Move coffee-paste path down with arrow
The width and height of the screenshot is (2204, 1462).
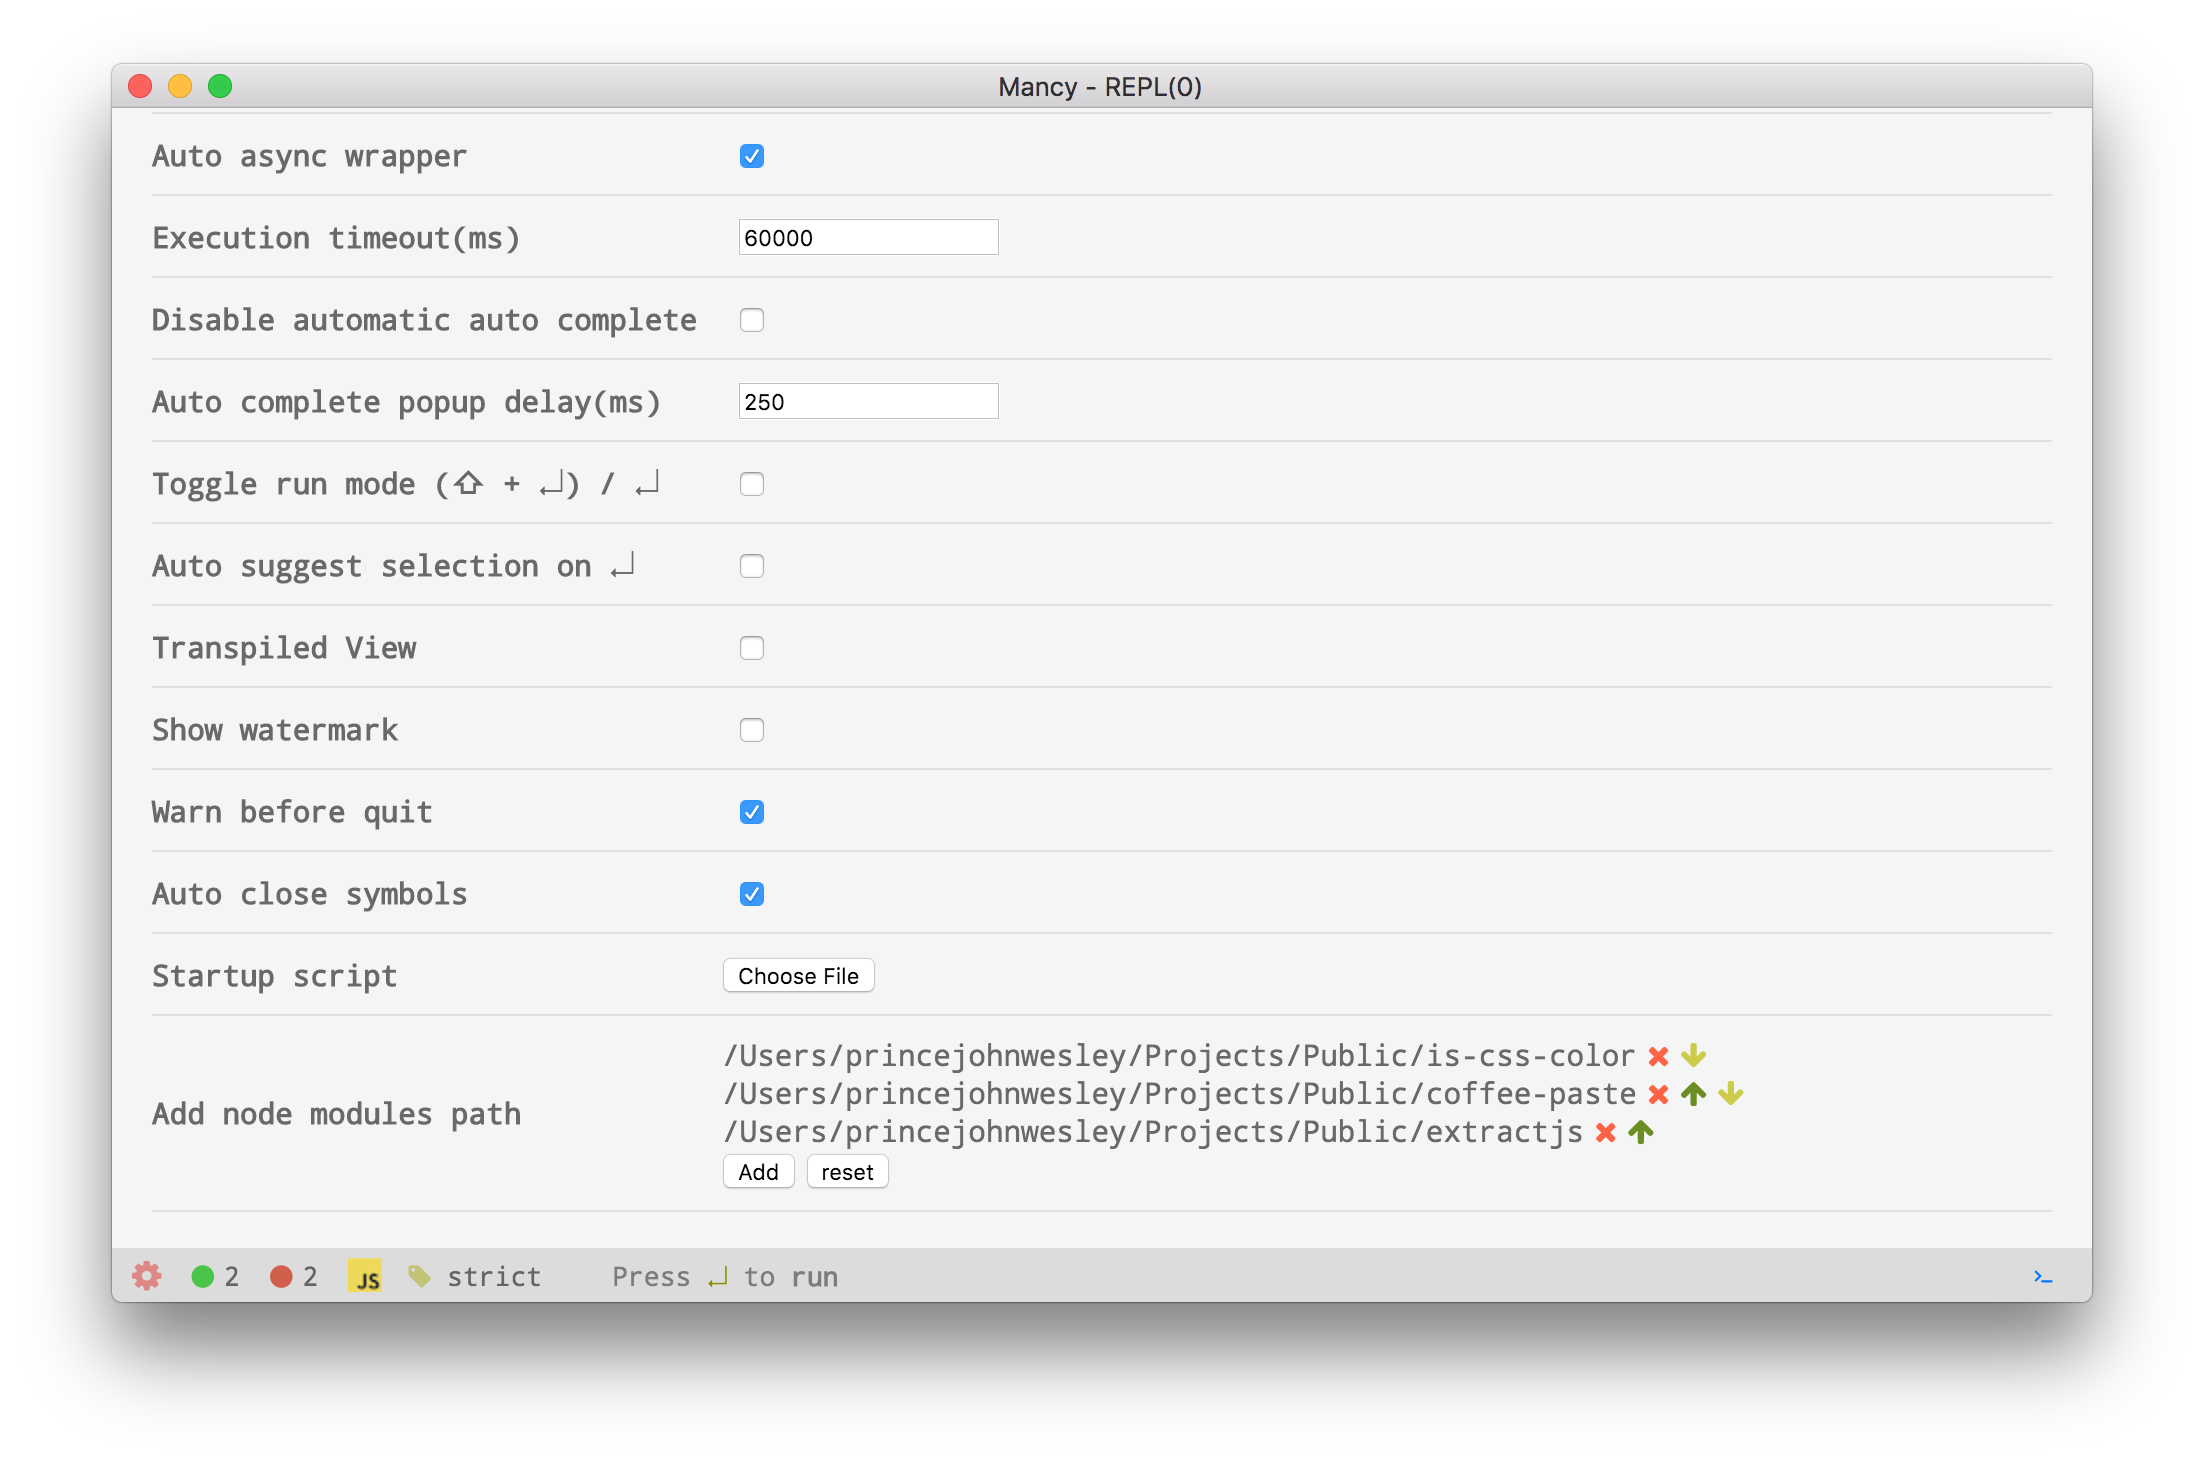coord(1731,1094)
